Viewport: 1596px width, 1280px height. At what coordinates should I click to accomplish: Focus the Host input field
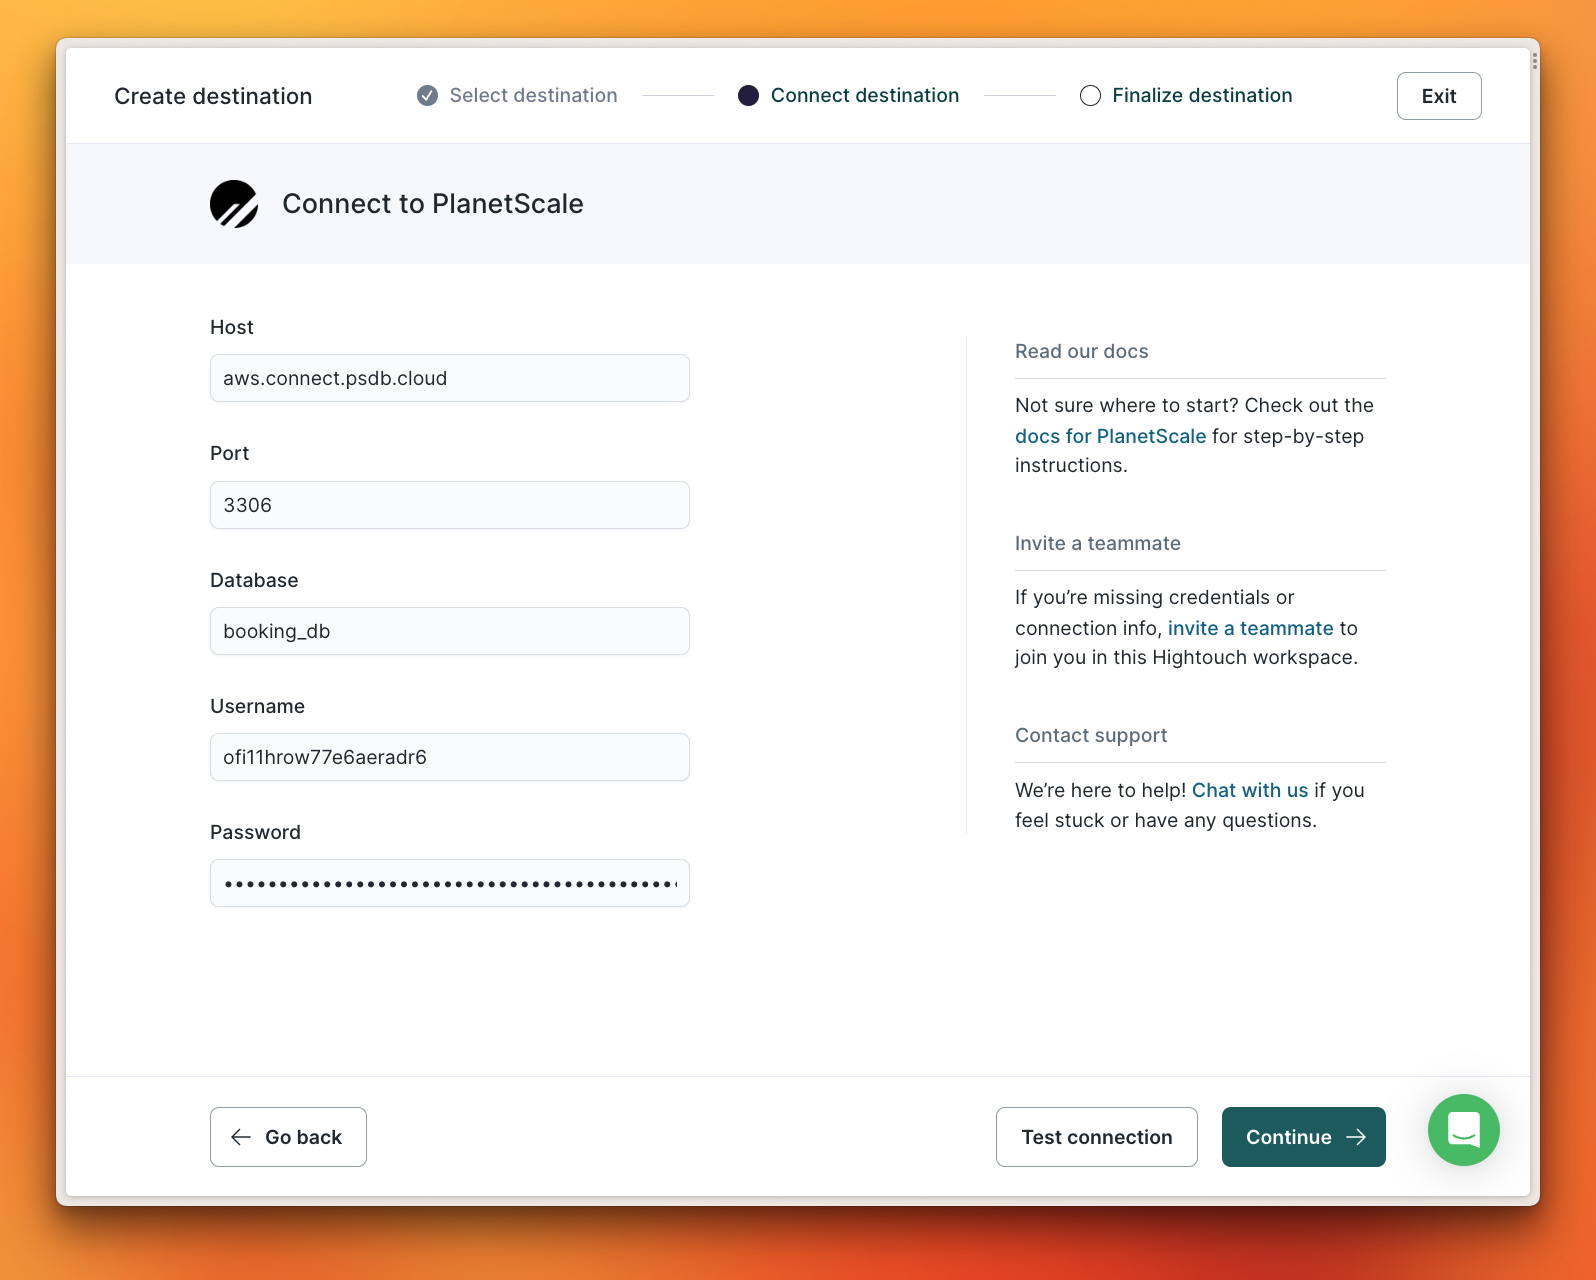coord(450,378)
